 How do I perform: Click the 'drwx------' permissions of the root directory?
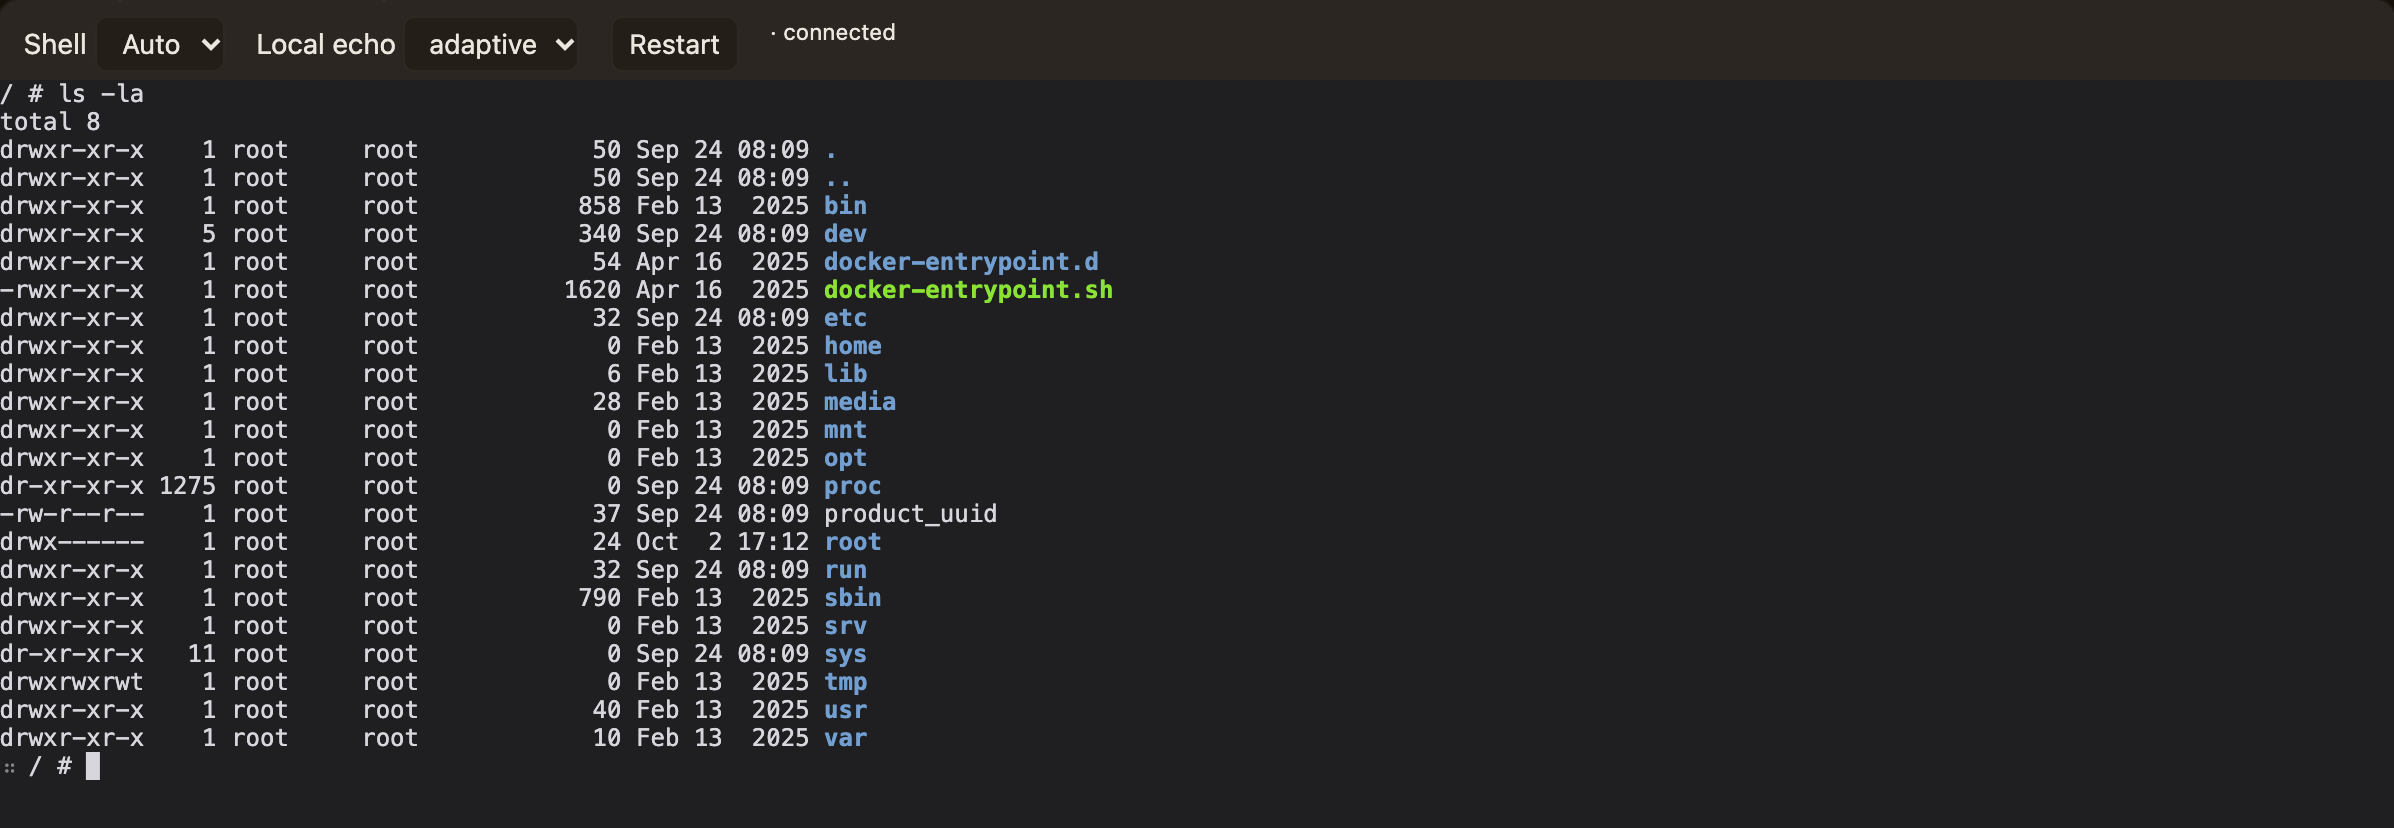click(72, 542)
